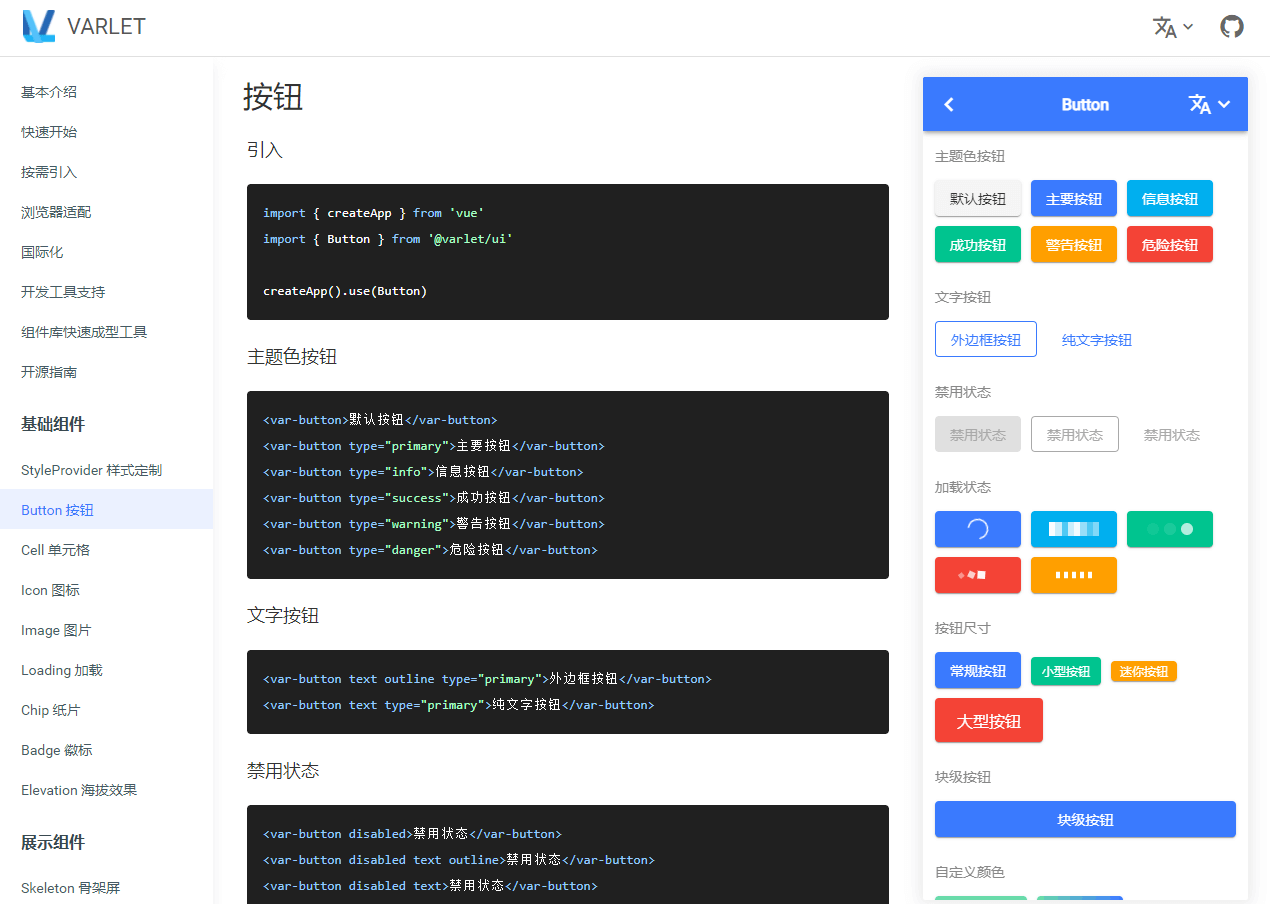Click the translate icon in Button preview

coord(1200,104)
